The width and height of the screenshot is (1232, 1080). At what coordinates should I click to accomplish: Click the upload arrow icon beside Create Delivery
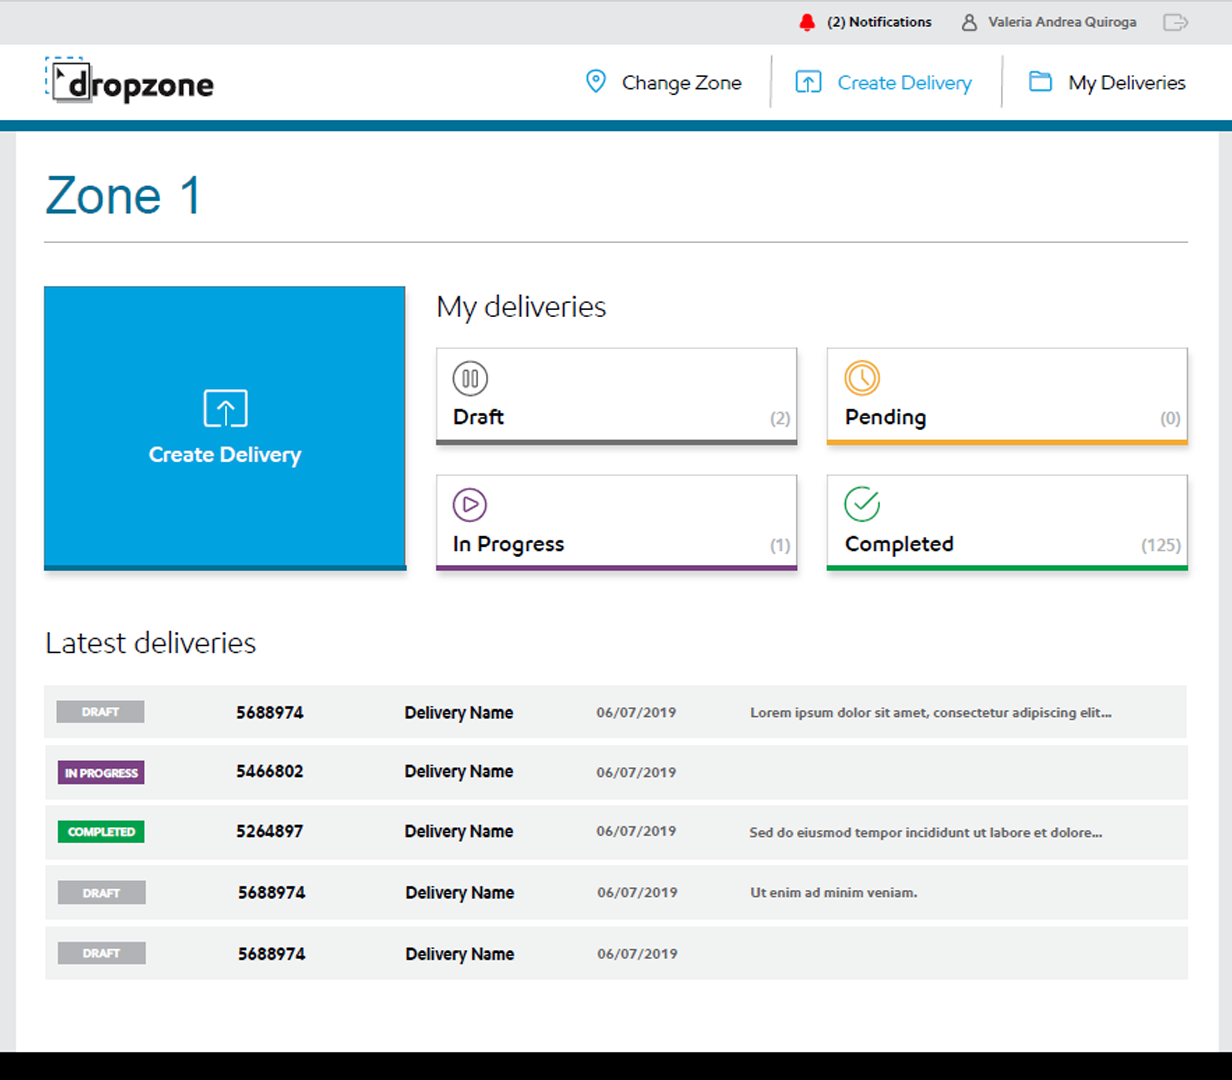click(809, 82)
